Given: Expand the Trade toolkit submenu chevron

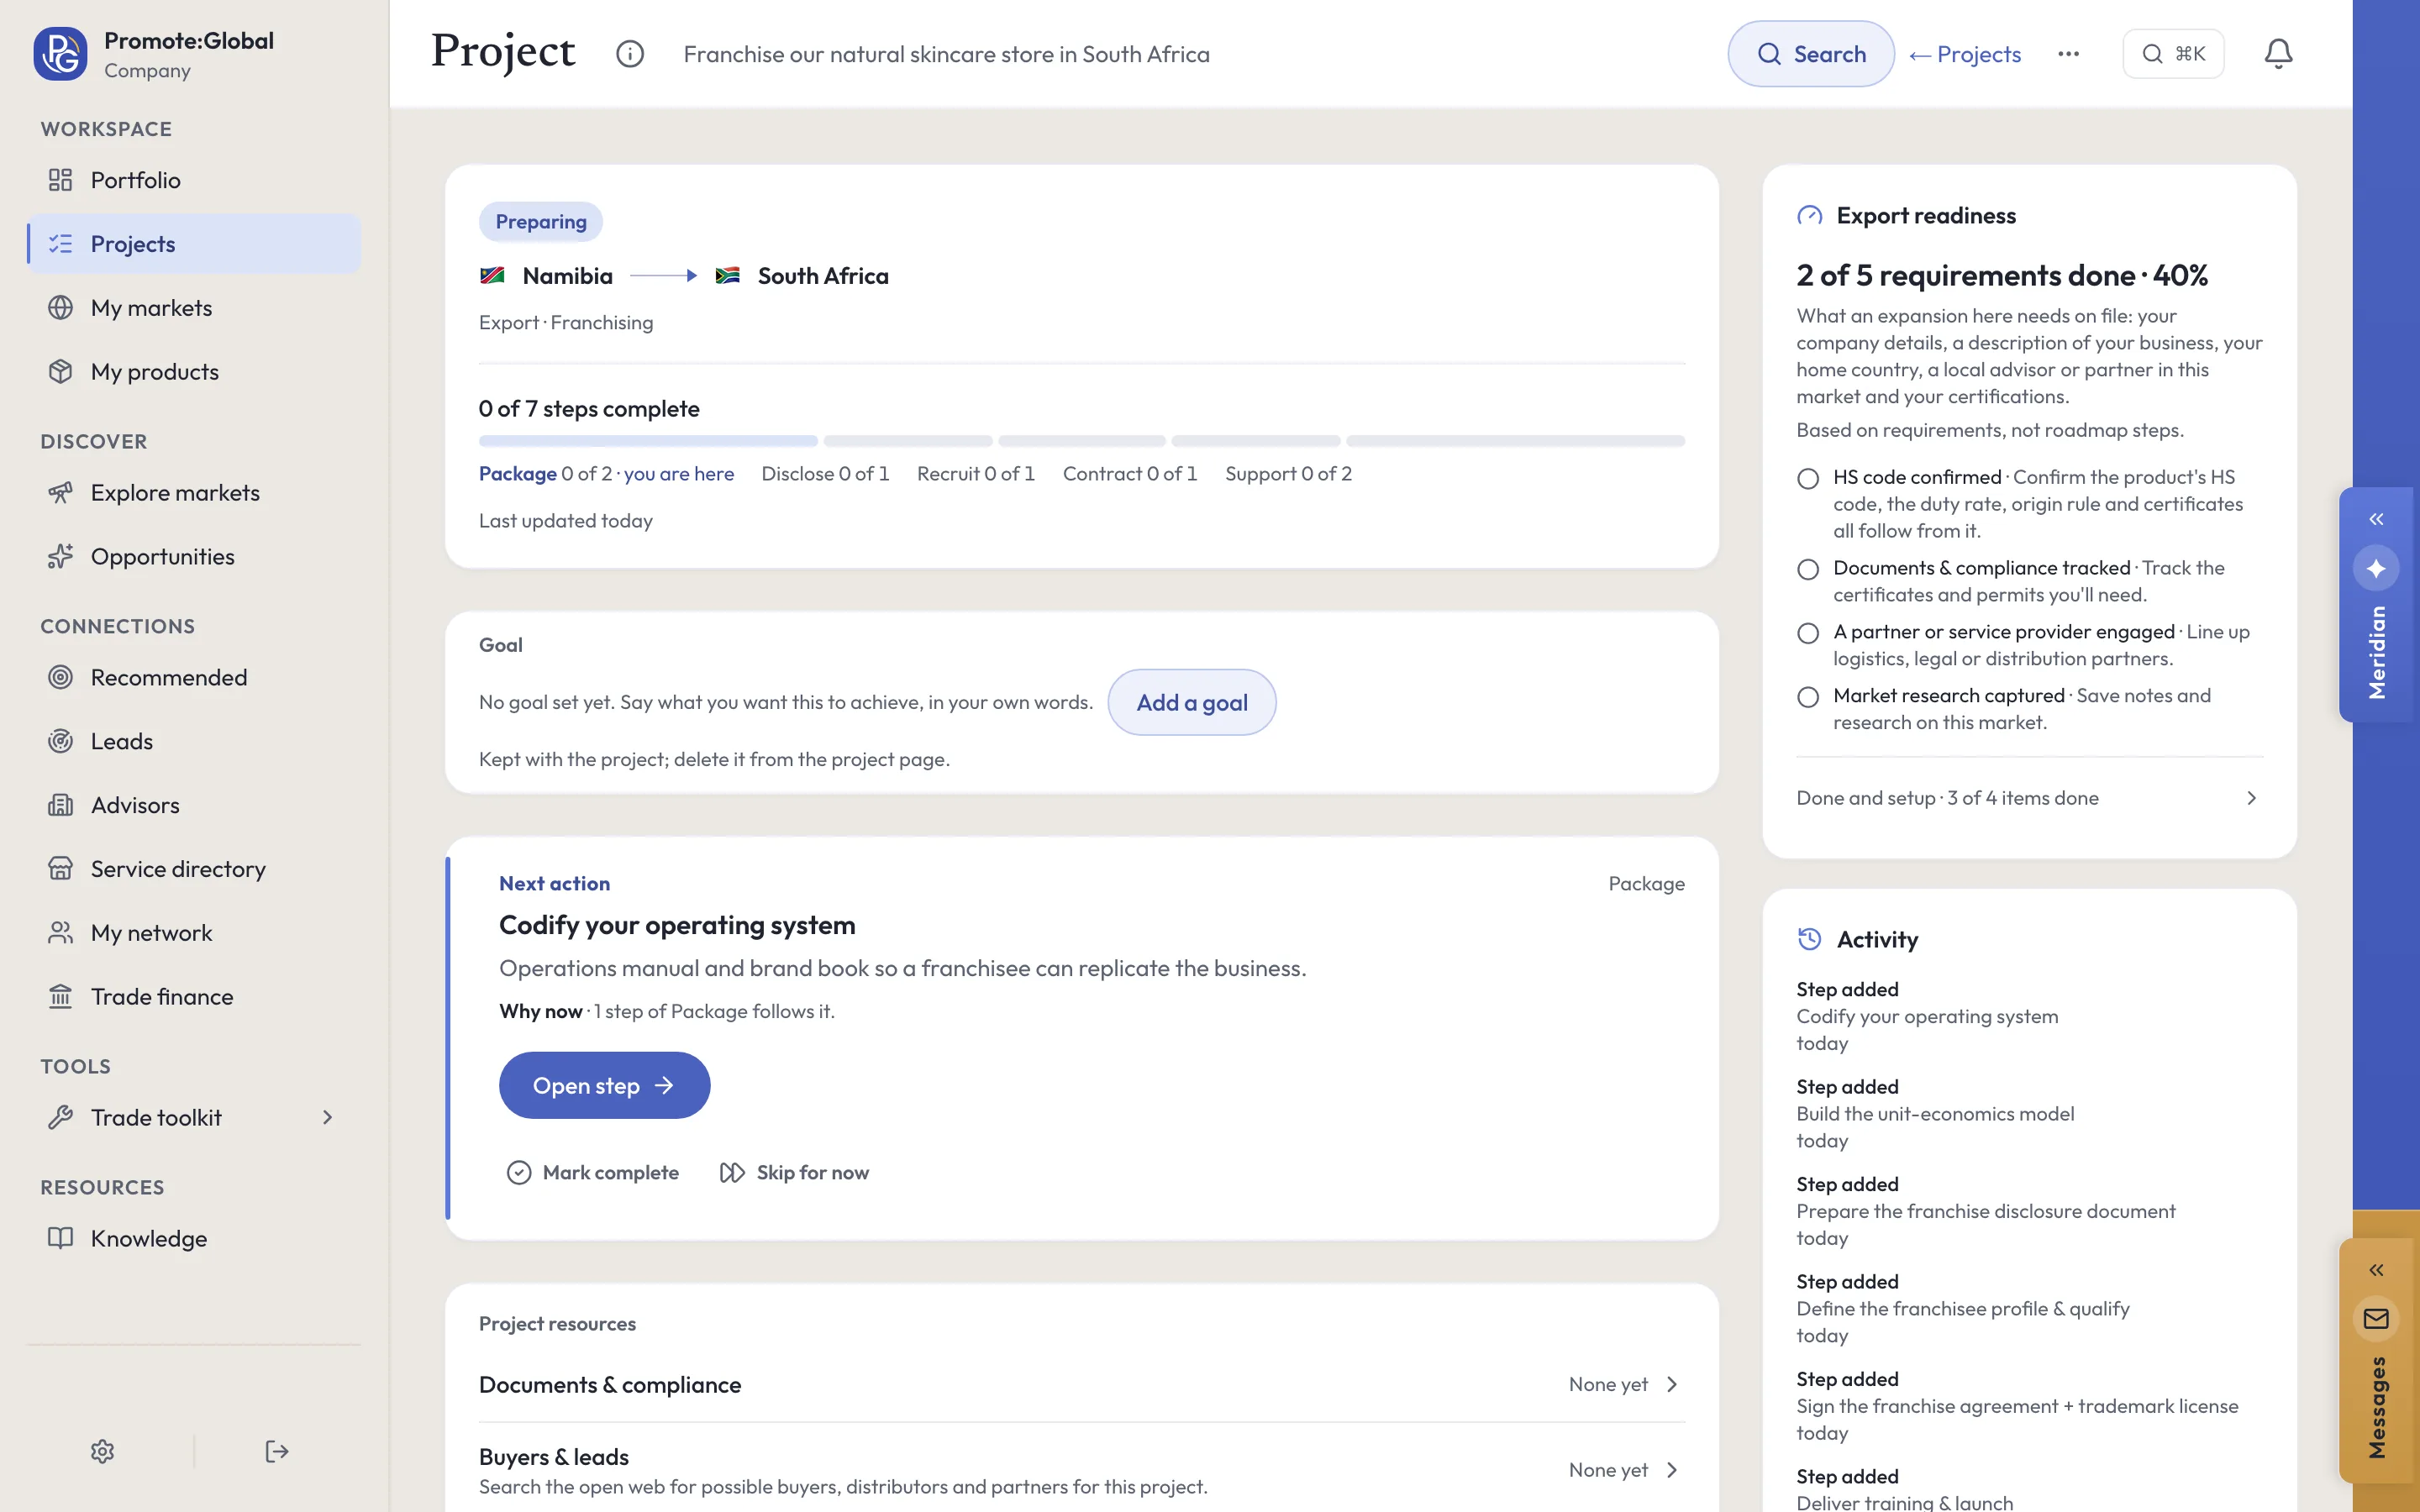Looking at the screenshot, I should (327, 1118).
